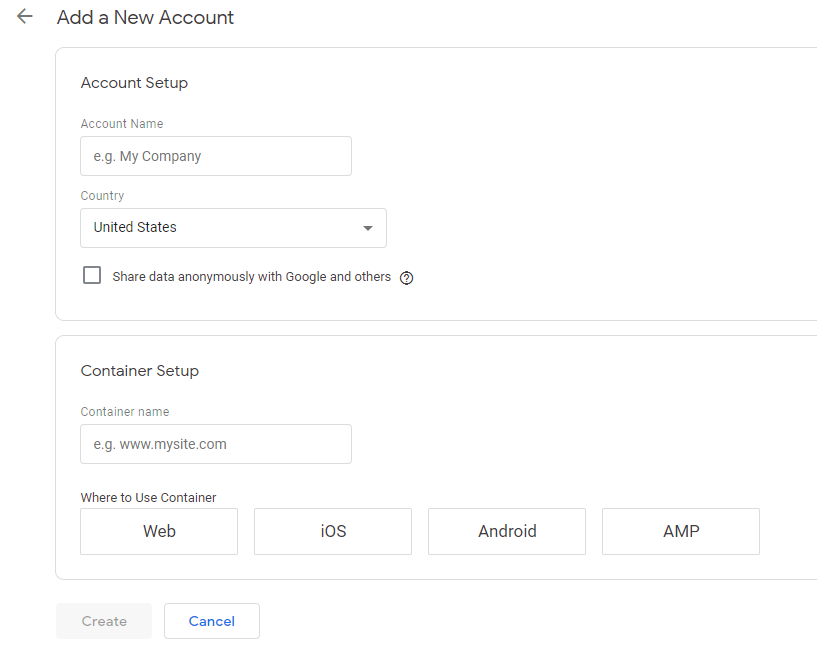Click the 'Add a New Account' page title
The width and height of the screenshot is (817, 658).
(x=145, y=18)
